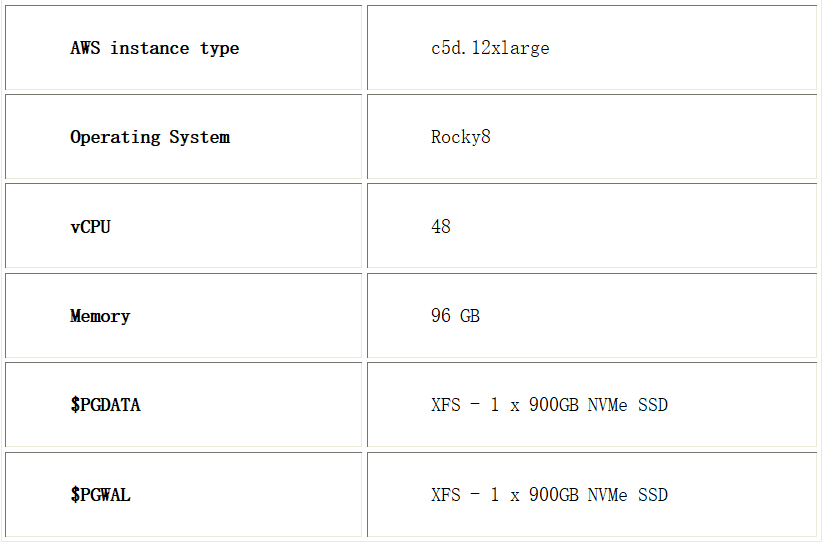Click the $PGDATA label cell

pyautogui.click(x=184, y=405)
